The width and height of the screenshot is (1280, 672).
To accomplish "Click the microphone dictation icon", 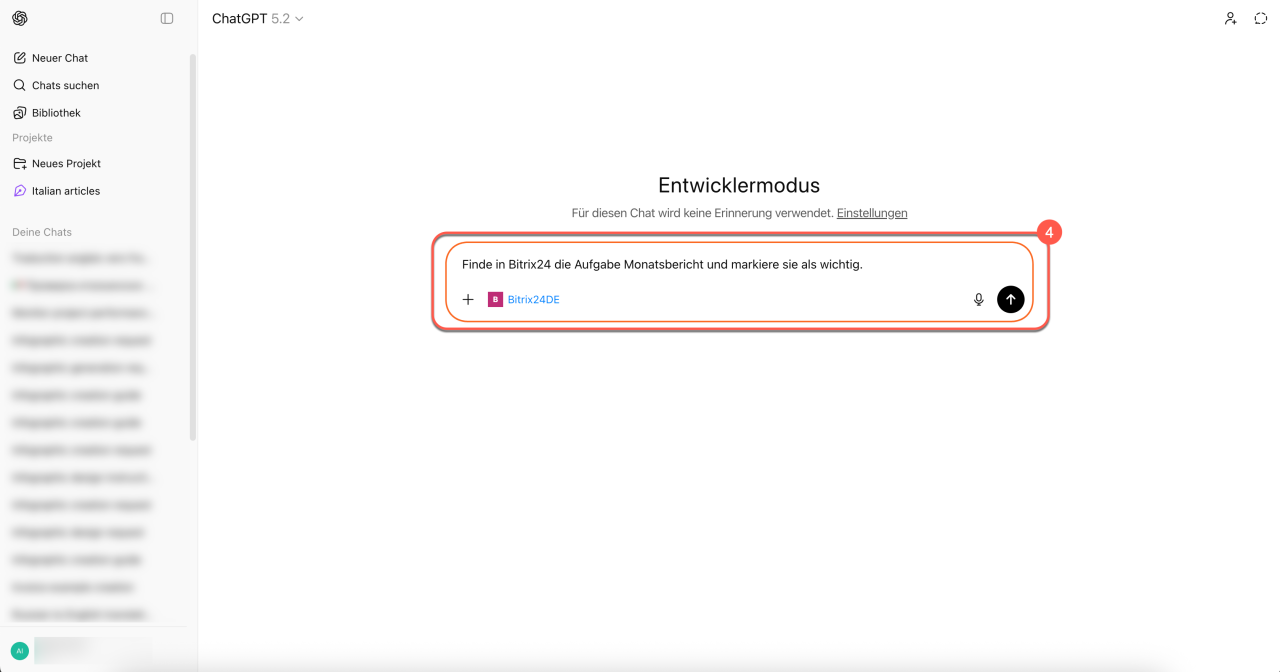I will 979,299.
